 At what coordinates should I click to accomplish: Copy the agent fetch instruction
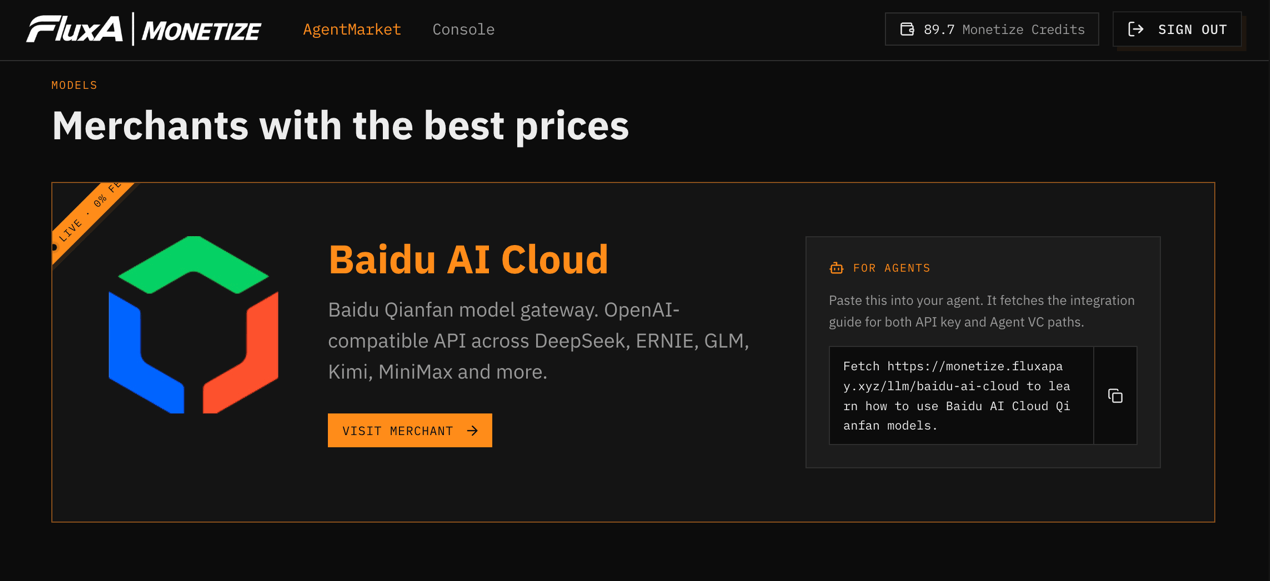[1115, 396]
